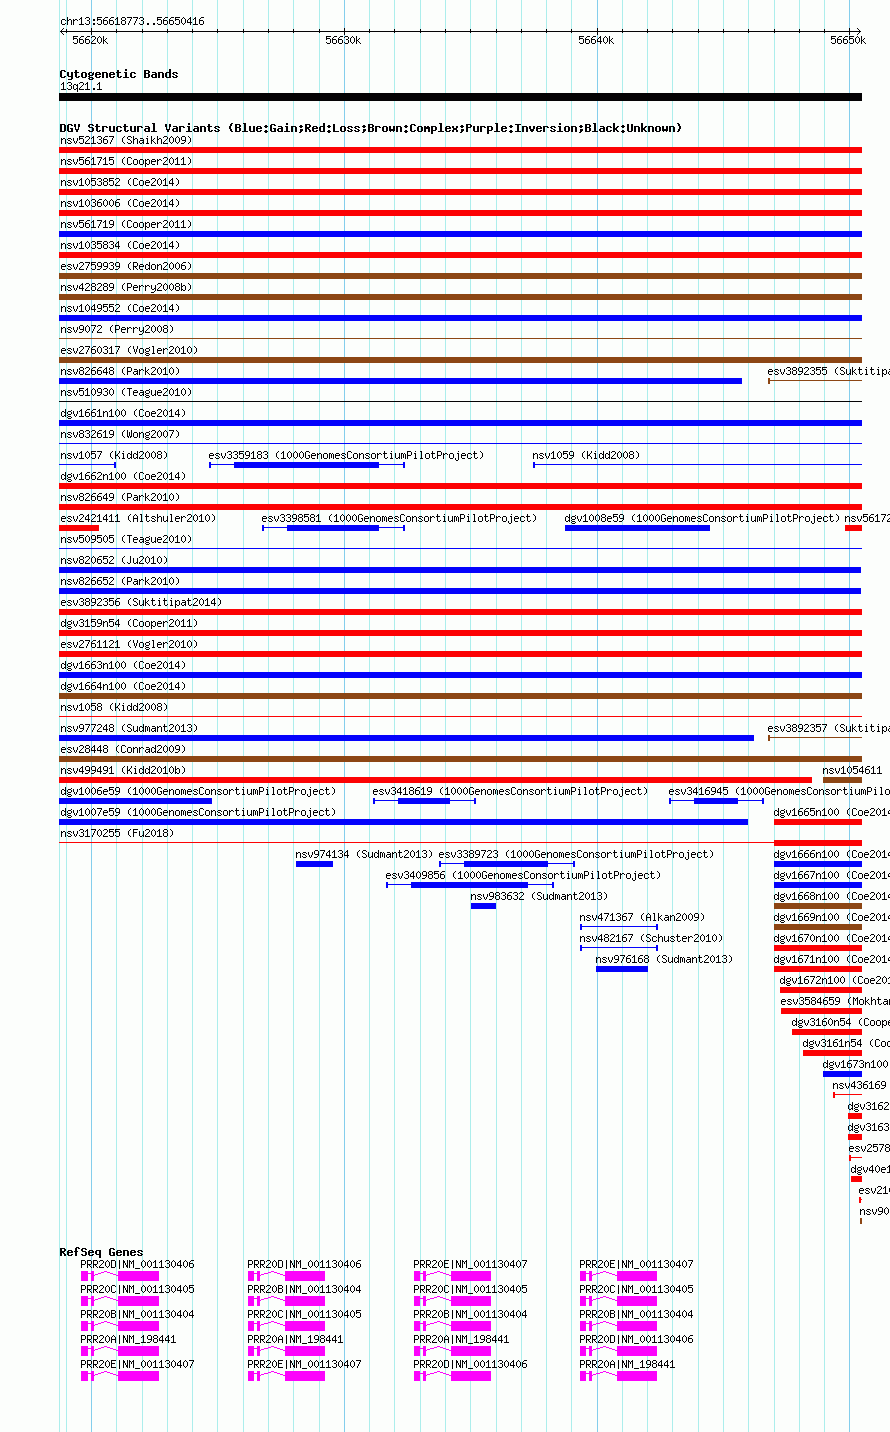
Task: Click the Cytogenetic Bands track title
Action: coord(119,74)
